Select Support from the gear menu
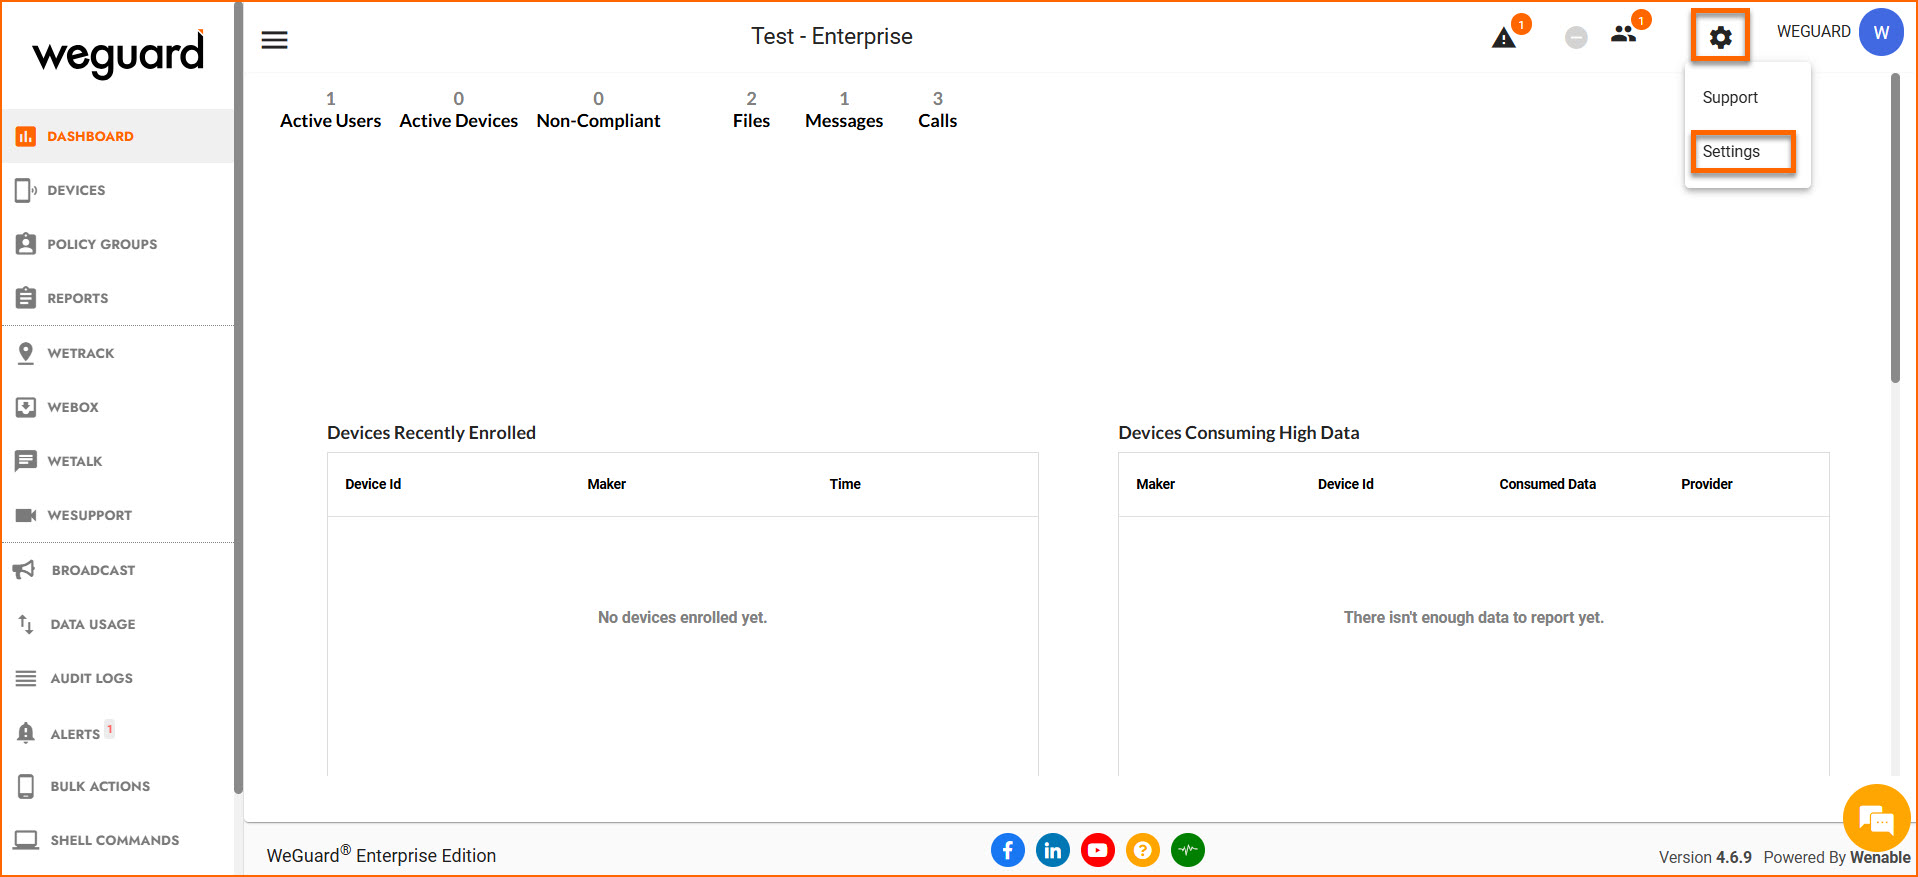The height and width of the screenshot is (877, 1918). [1747, 97]
